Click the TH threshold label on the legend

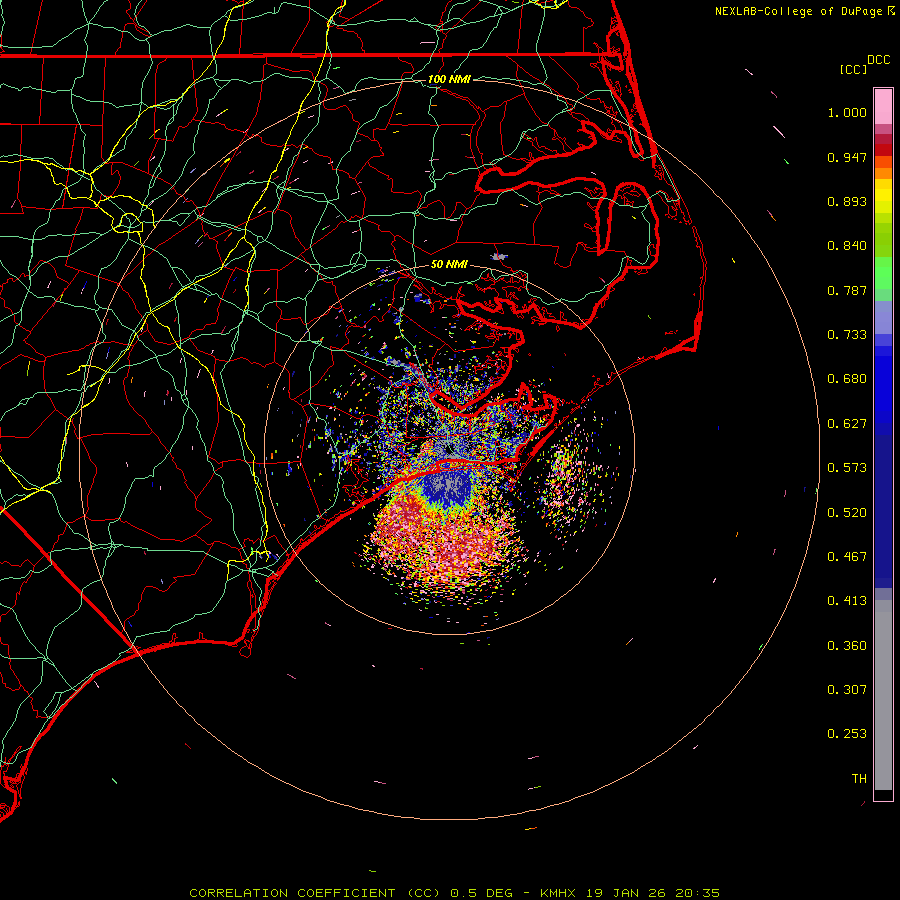pos(859,779)
